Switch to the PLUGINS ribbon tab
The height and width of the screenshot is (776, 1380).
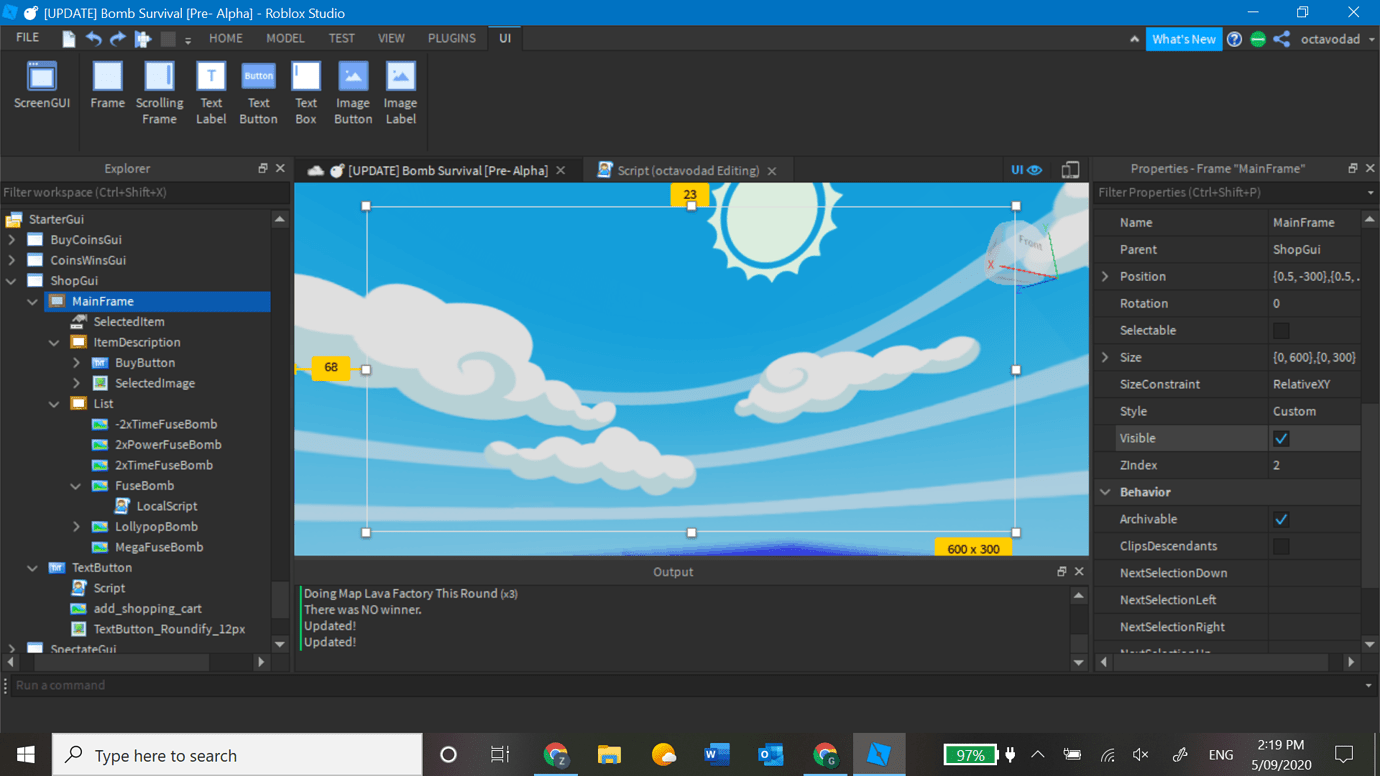(x=452, y=38)
